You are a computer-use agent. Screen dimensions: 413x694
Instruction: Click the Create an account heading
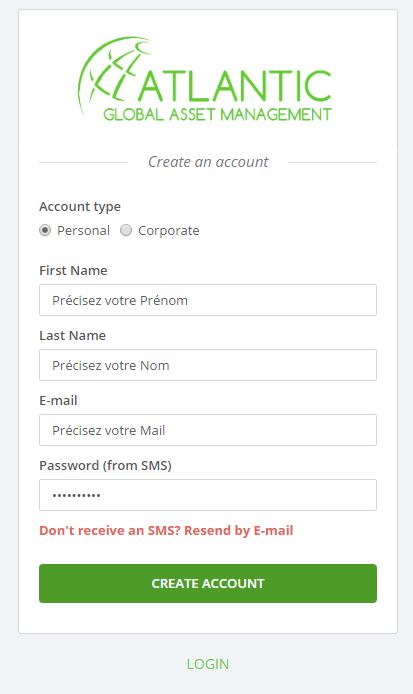208,162
